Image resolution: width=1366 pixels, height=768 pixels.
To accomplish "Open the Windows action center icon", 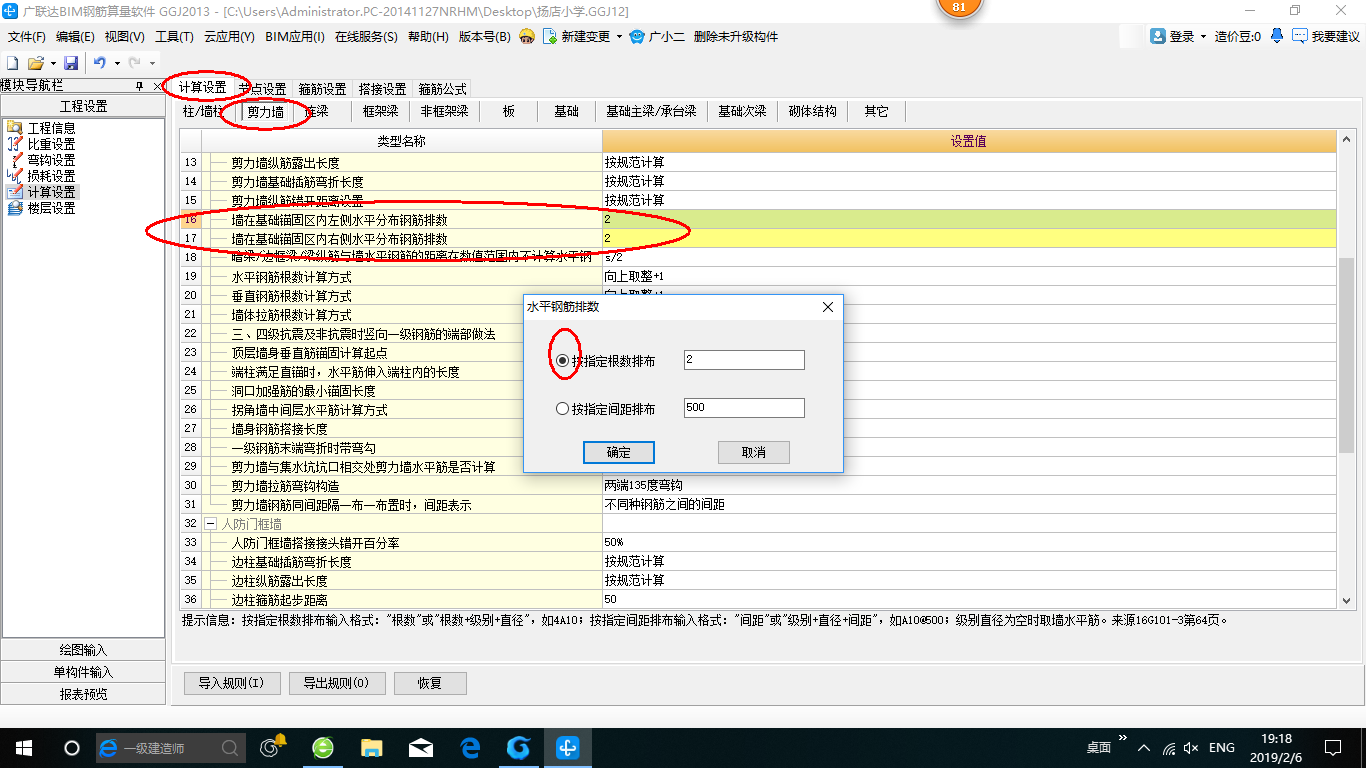I will tap(1332, 747).
